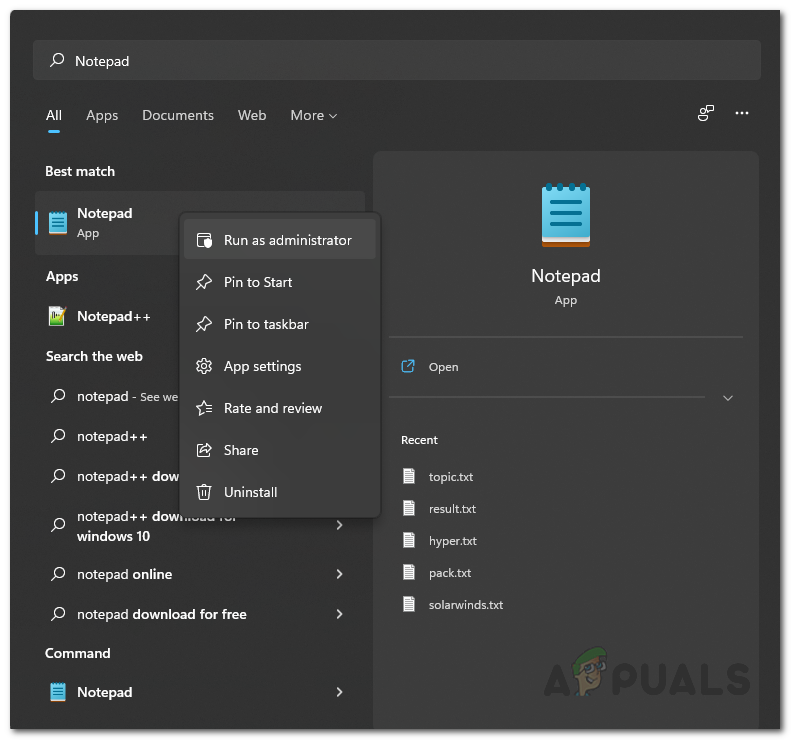Expand the More filter dropdown

tap(313, 116)
